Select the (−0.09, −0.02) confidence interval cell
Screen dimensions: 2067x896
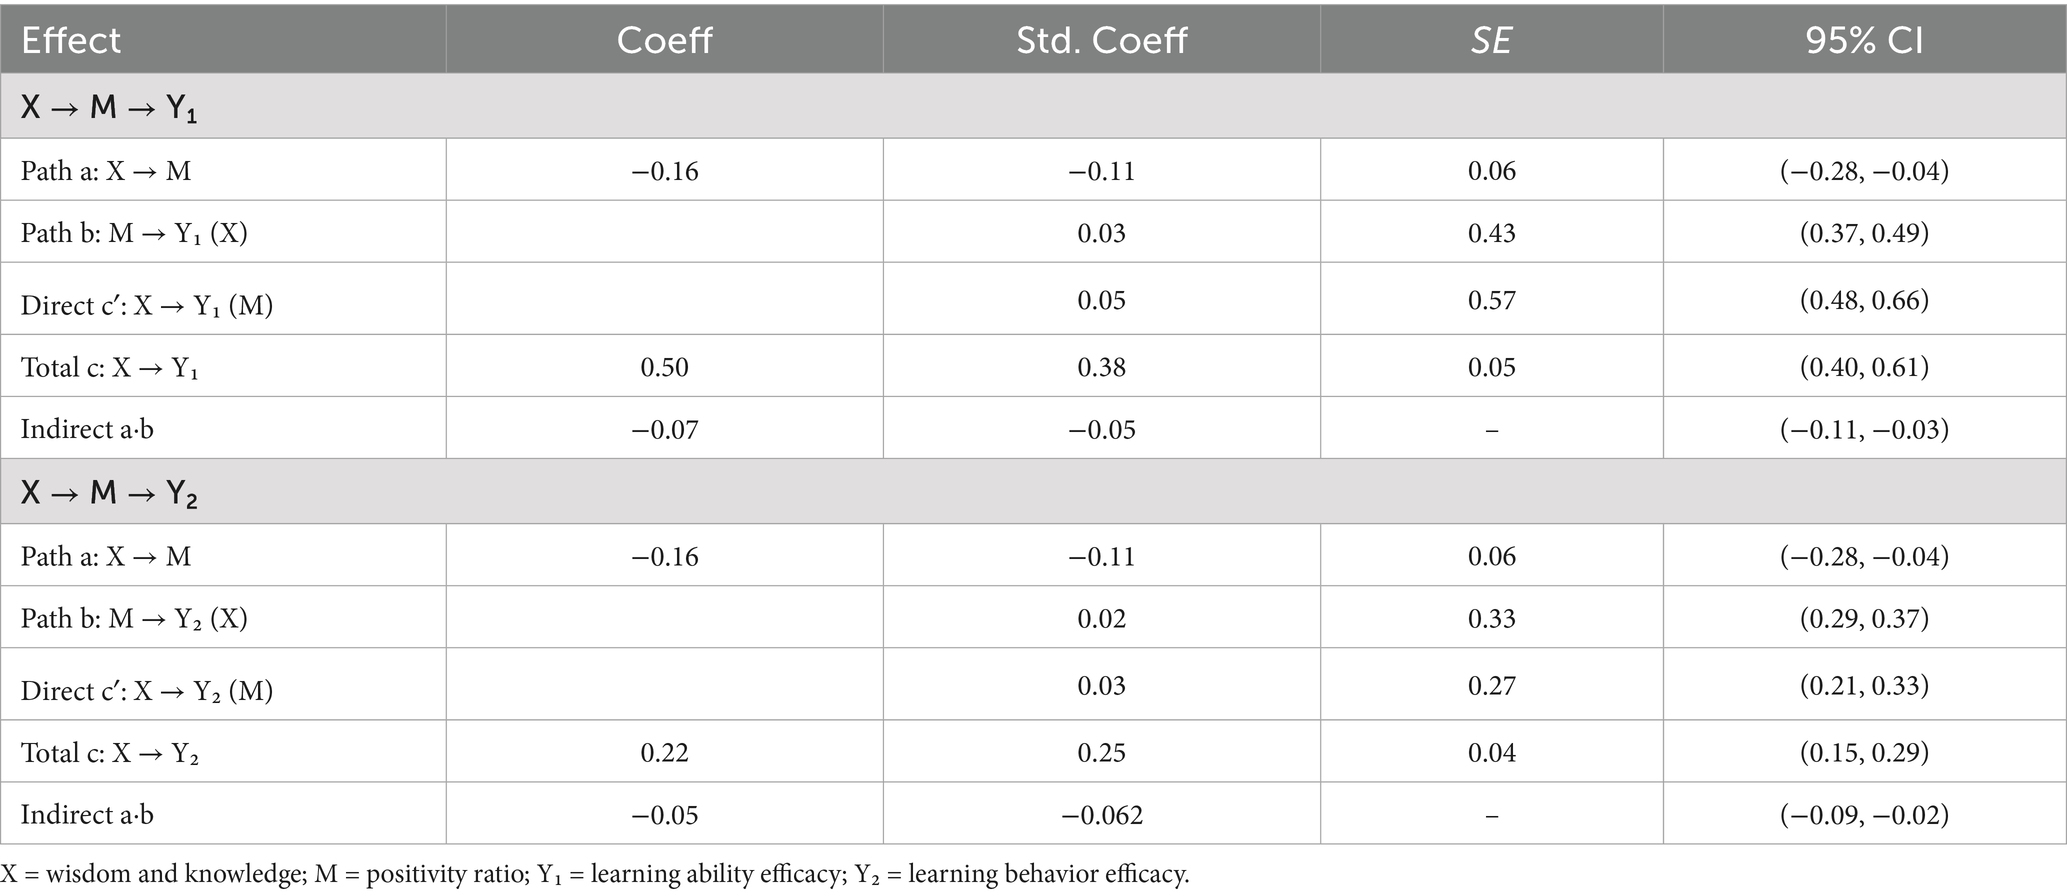tap(1864, 815)
